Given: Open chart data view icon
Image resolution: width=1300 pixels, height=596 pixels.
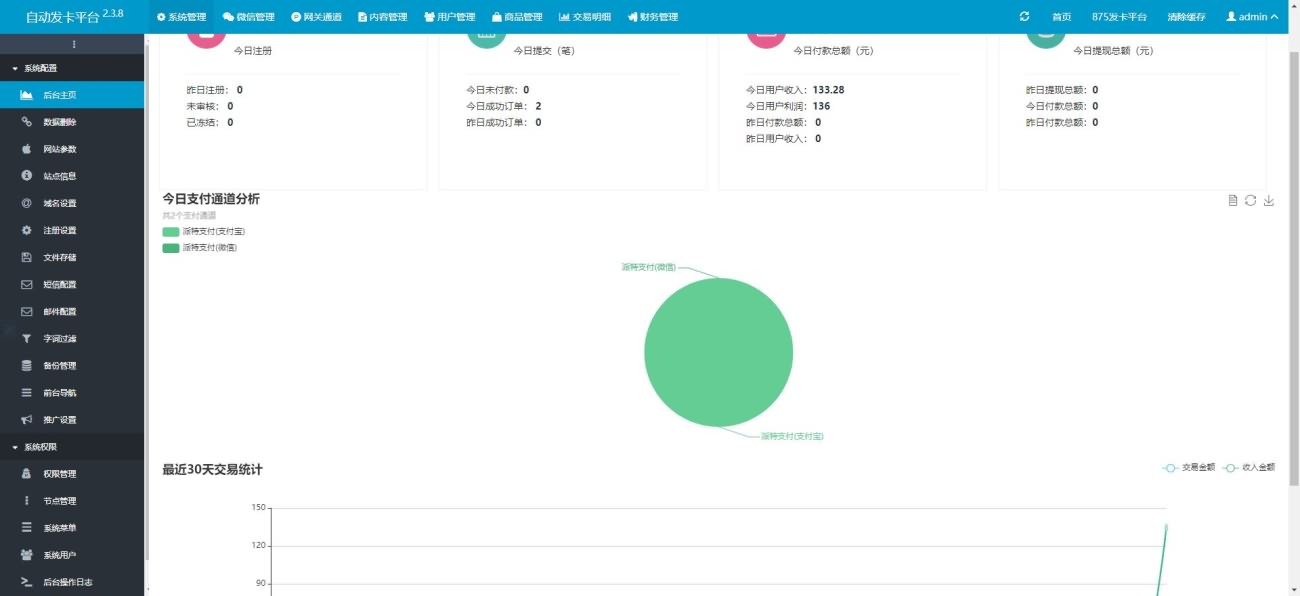Looking at the screenshot, I should pos(1233,201).
